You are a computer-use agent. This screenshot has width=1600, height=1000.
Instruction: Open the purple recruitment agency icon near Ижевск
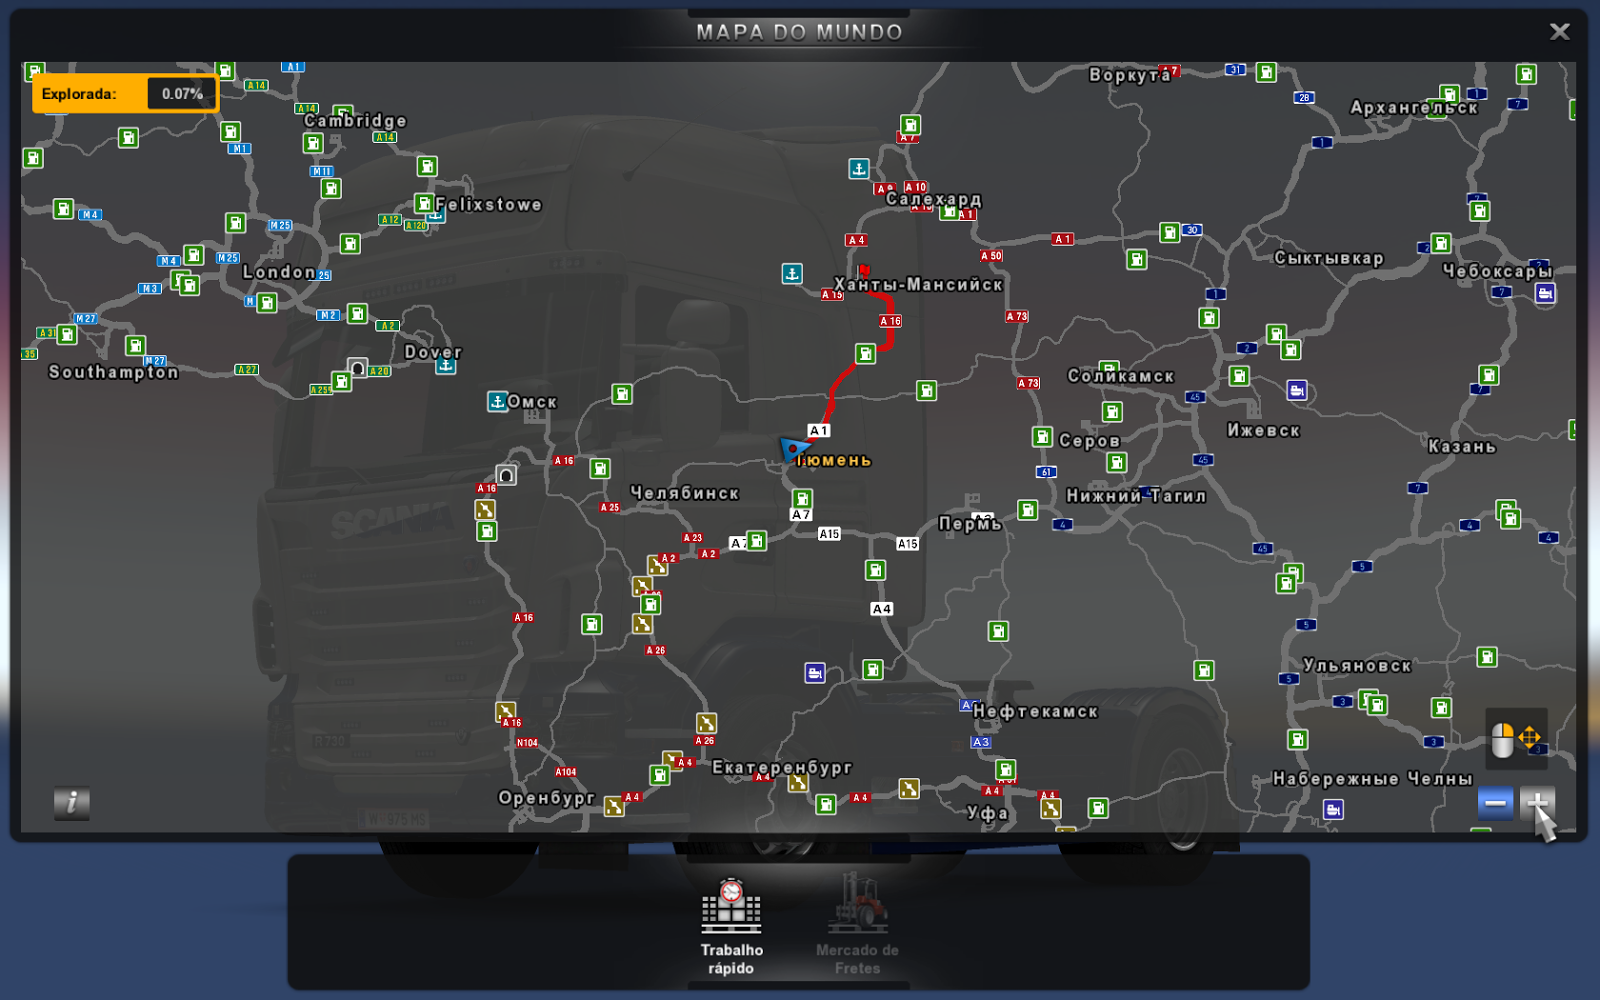[x=1295, y=391]
